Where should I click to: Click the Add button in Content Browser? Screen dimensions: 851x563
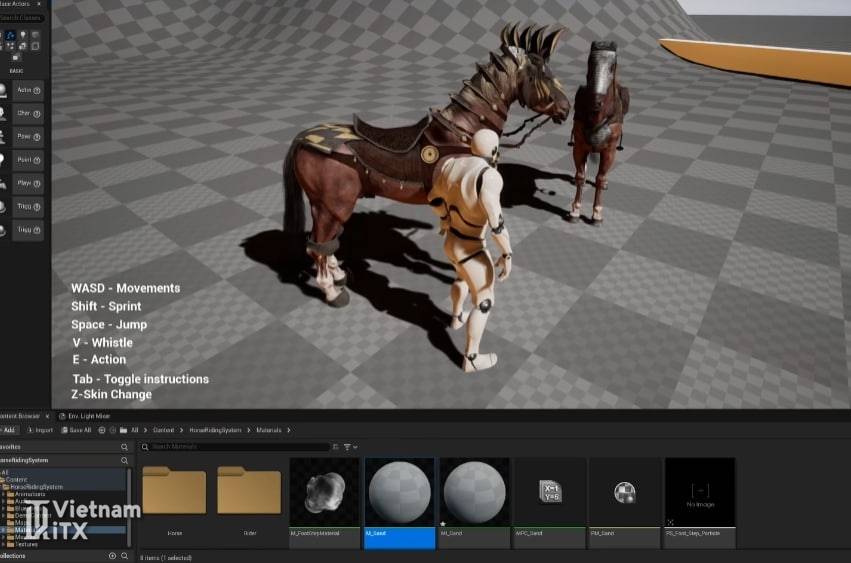[9, 430]
